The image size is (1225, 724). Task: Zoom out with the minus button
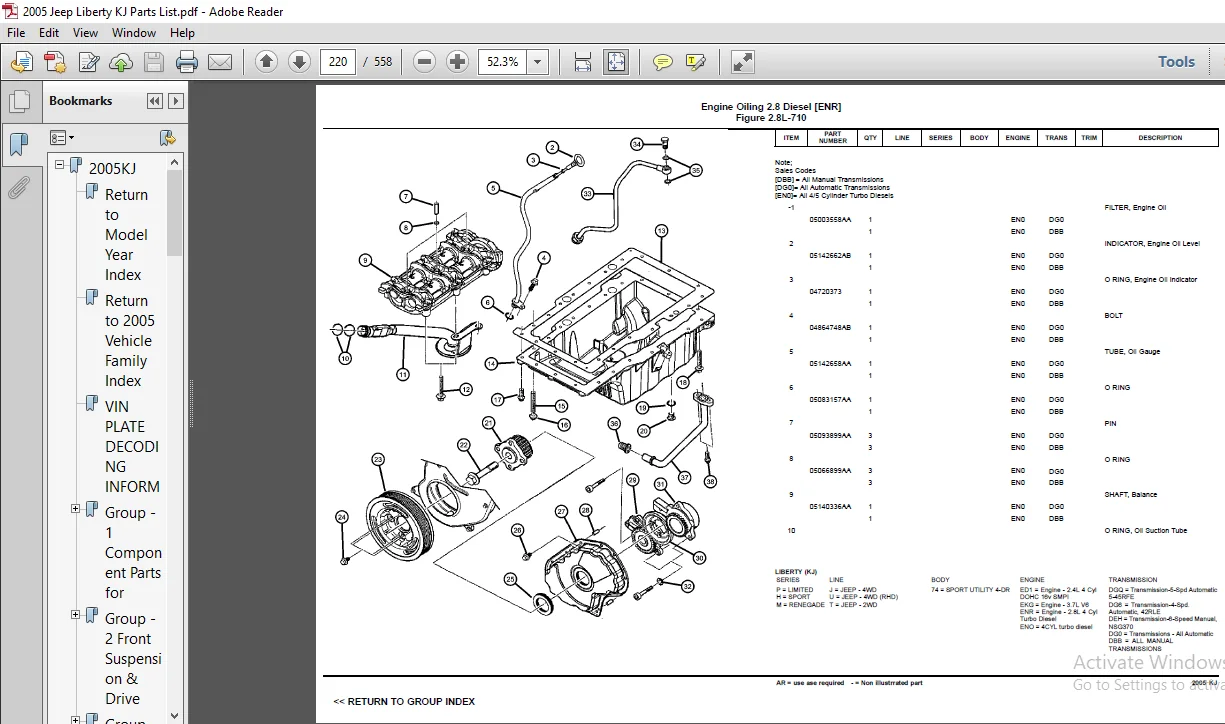(x=424, y=62)
